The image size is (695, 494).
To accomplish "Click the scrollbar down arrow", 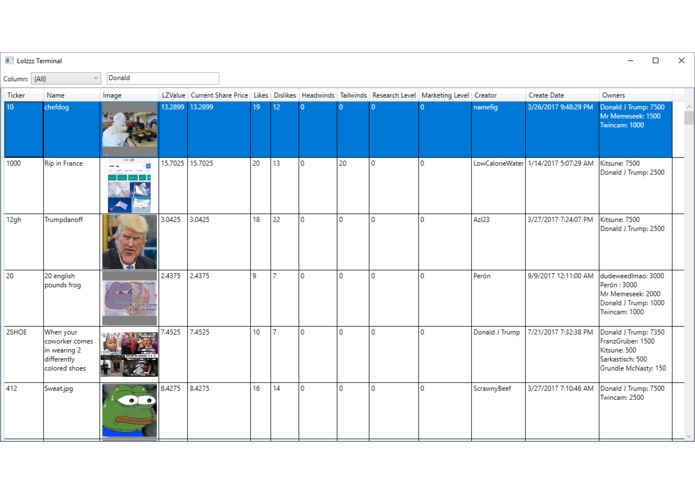I will coord(688,436).
